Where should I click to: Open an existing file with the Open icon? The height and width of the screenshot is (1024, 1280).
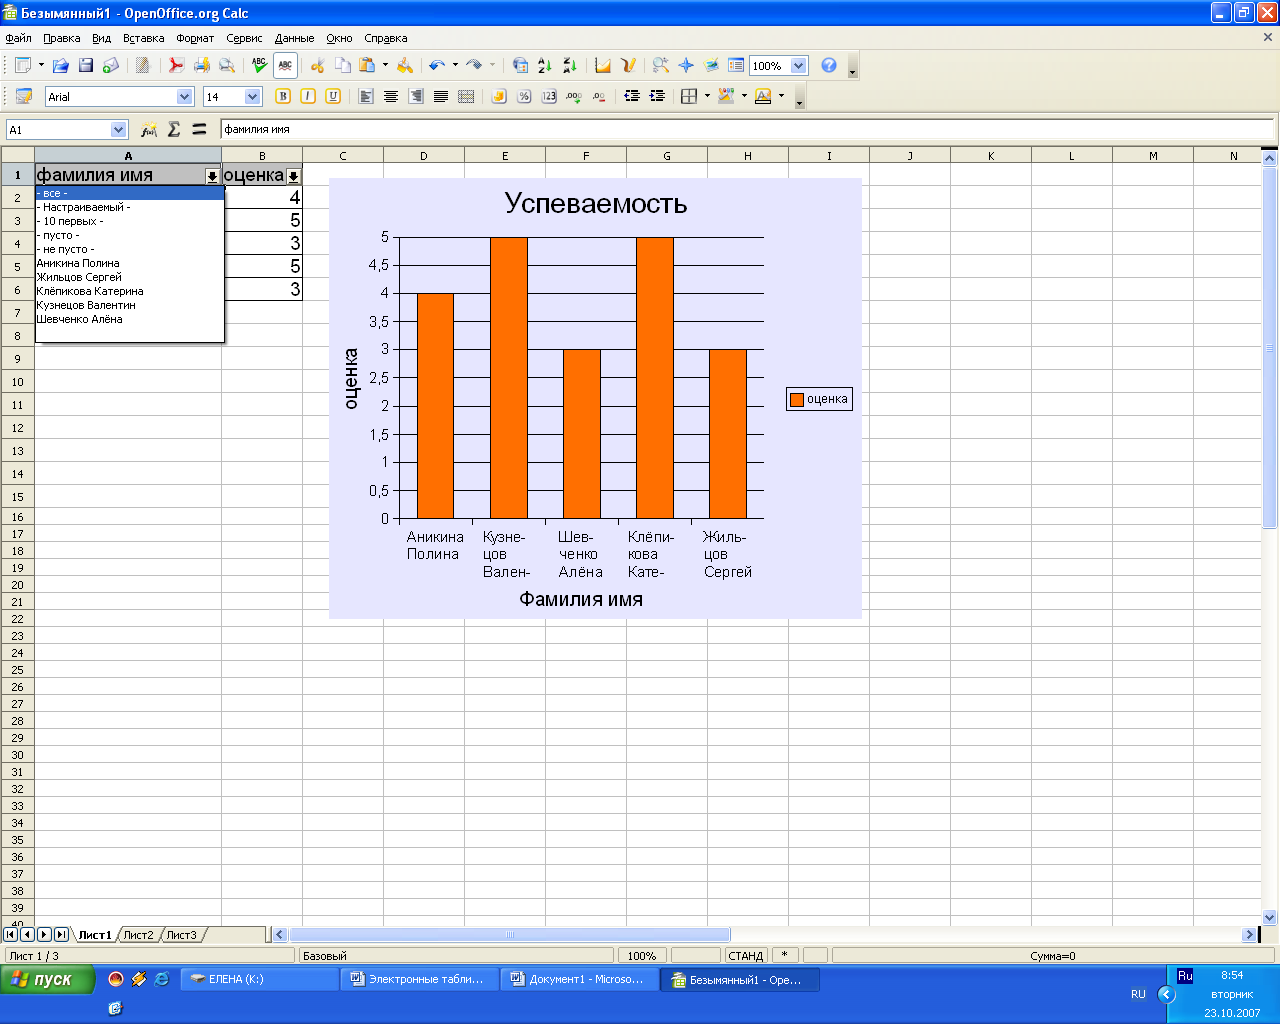tap(61, 66)
